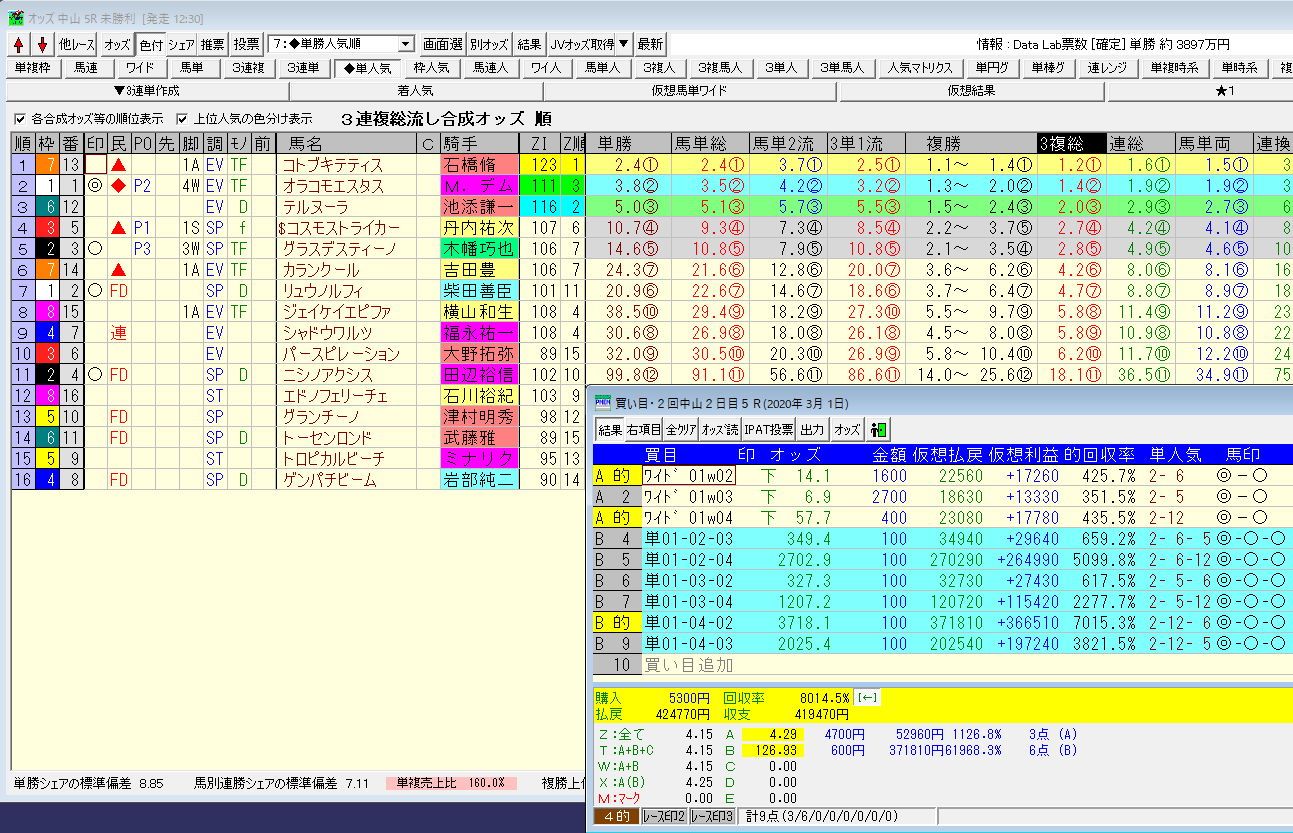This screenshot has width=1293, height=833.
Task: Click the 出力 button in the 買い目 window
Action: point(813,429)
